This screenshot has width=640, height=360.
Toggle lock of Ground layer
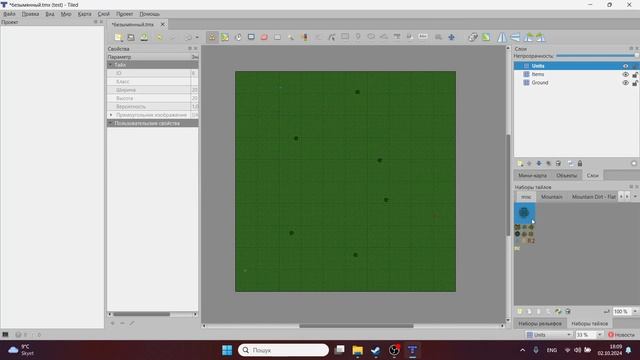coord(635,82)
